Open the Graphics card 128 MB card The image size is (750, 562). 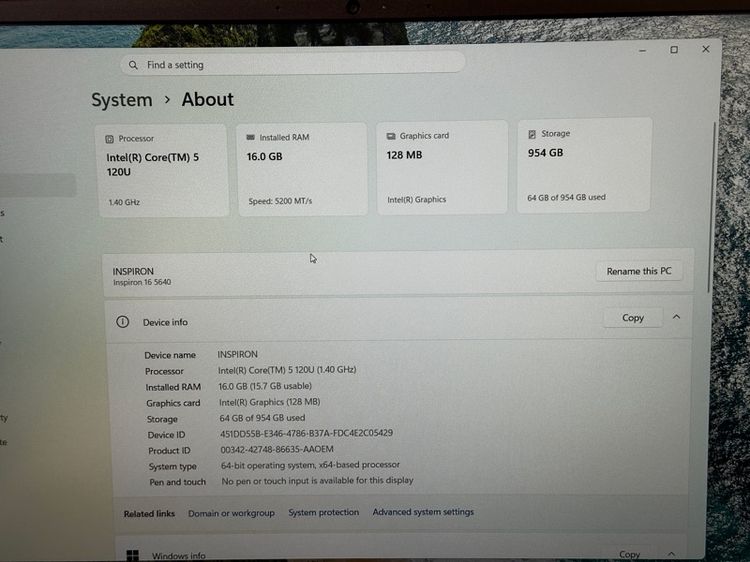[x=441, y=167]
